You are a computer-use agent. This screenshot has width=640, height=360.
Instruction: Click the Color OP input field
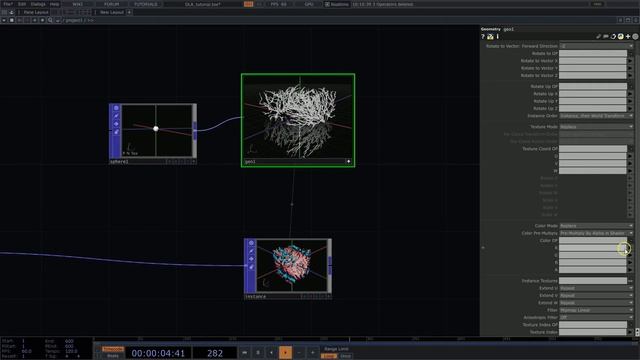[x=593, y=241]
